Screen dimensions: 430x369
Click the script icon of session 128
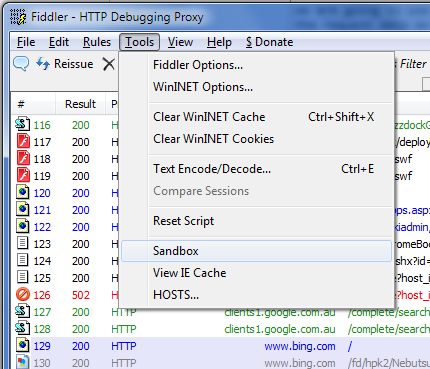23,328
